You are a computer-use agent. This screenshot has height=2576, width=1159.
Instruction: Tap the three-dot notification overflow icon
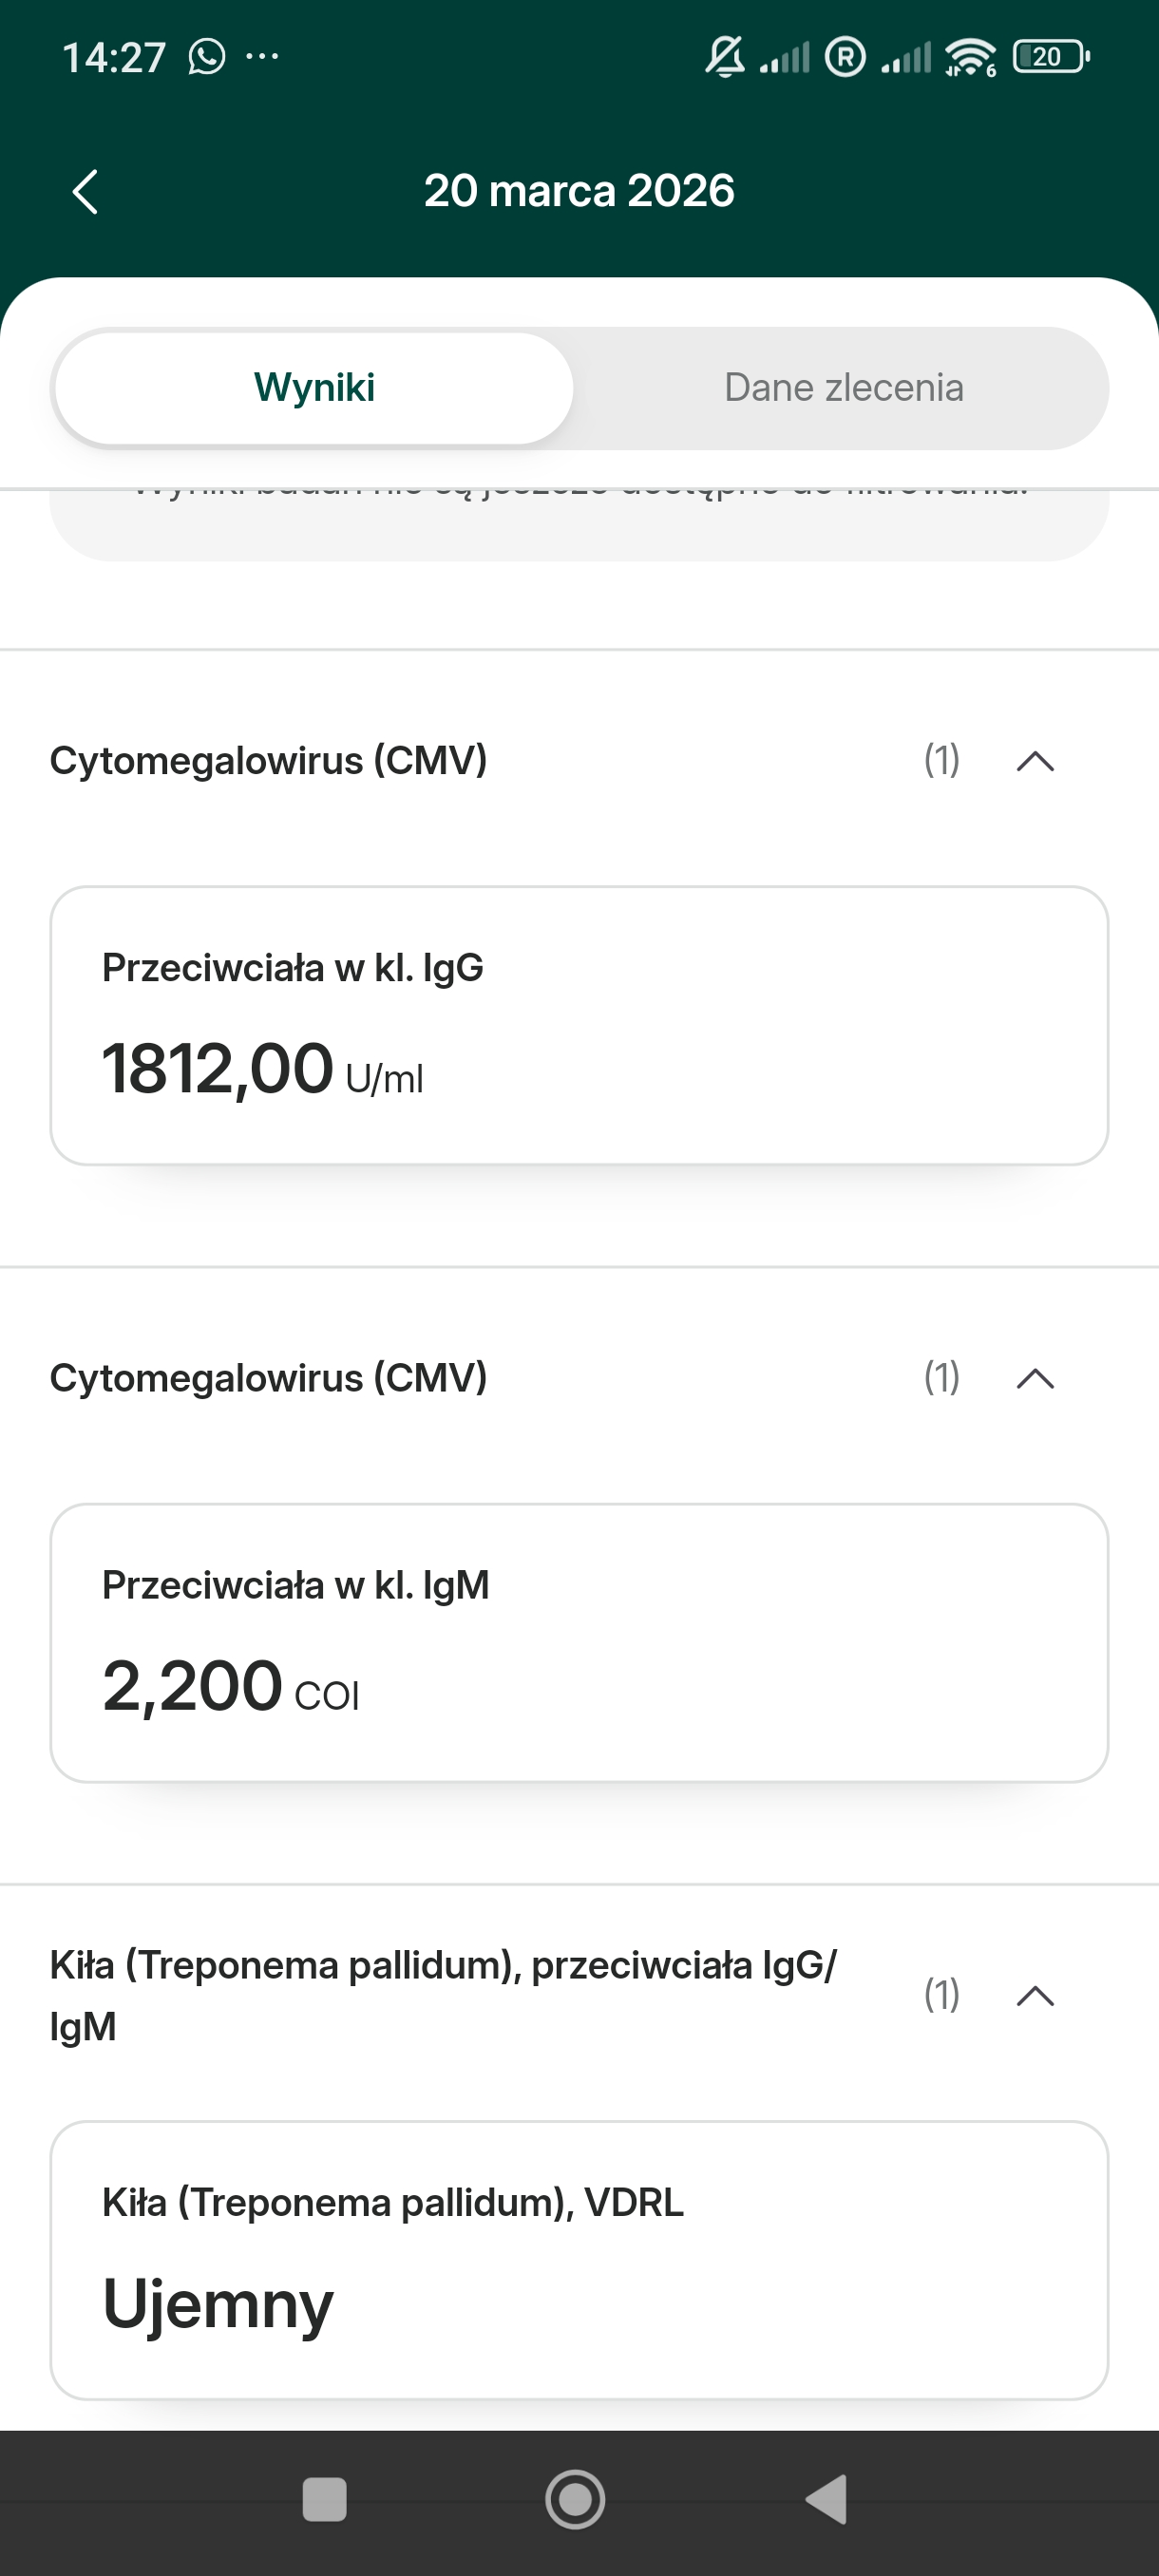[262, 57]
